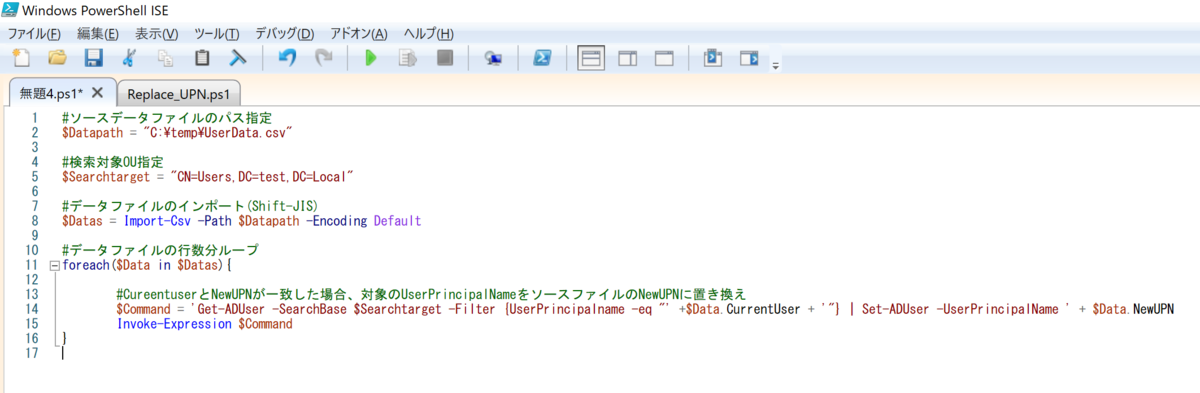Click the comment #検索対象OU指定

click(x=112, y=161)
